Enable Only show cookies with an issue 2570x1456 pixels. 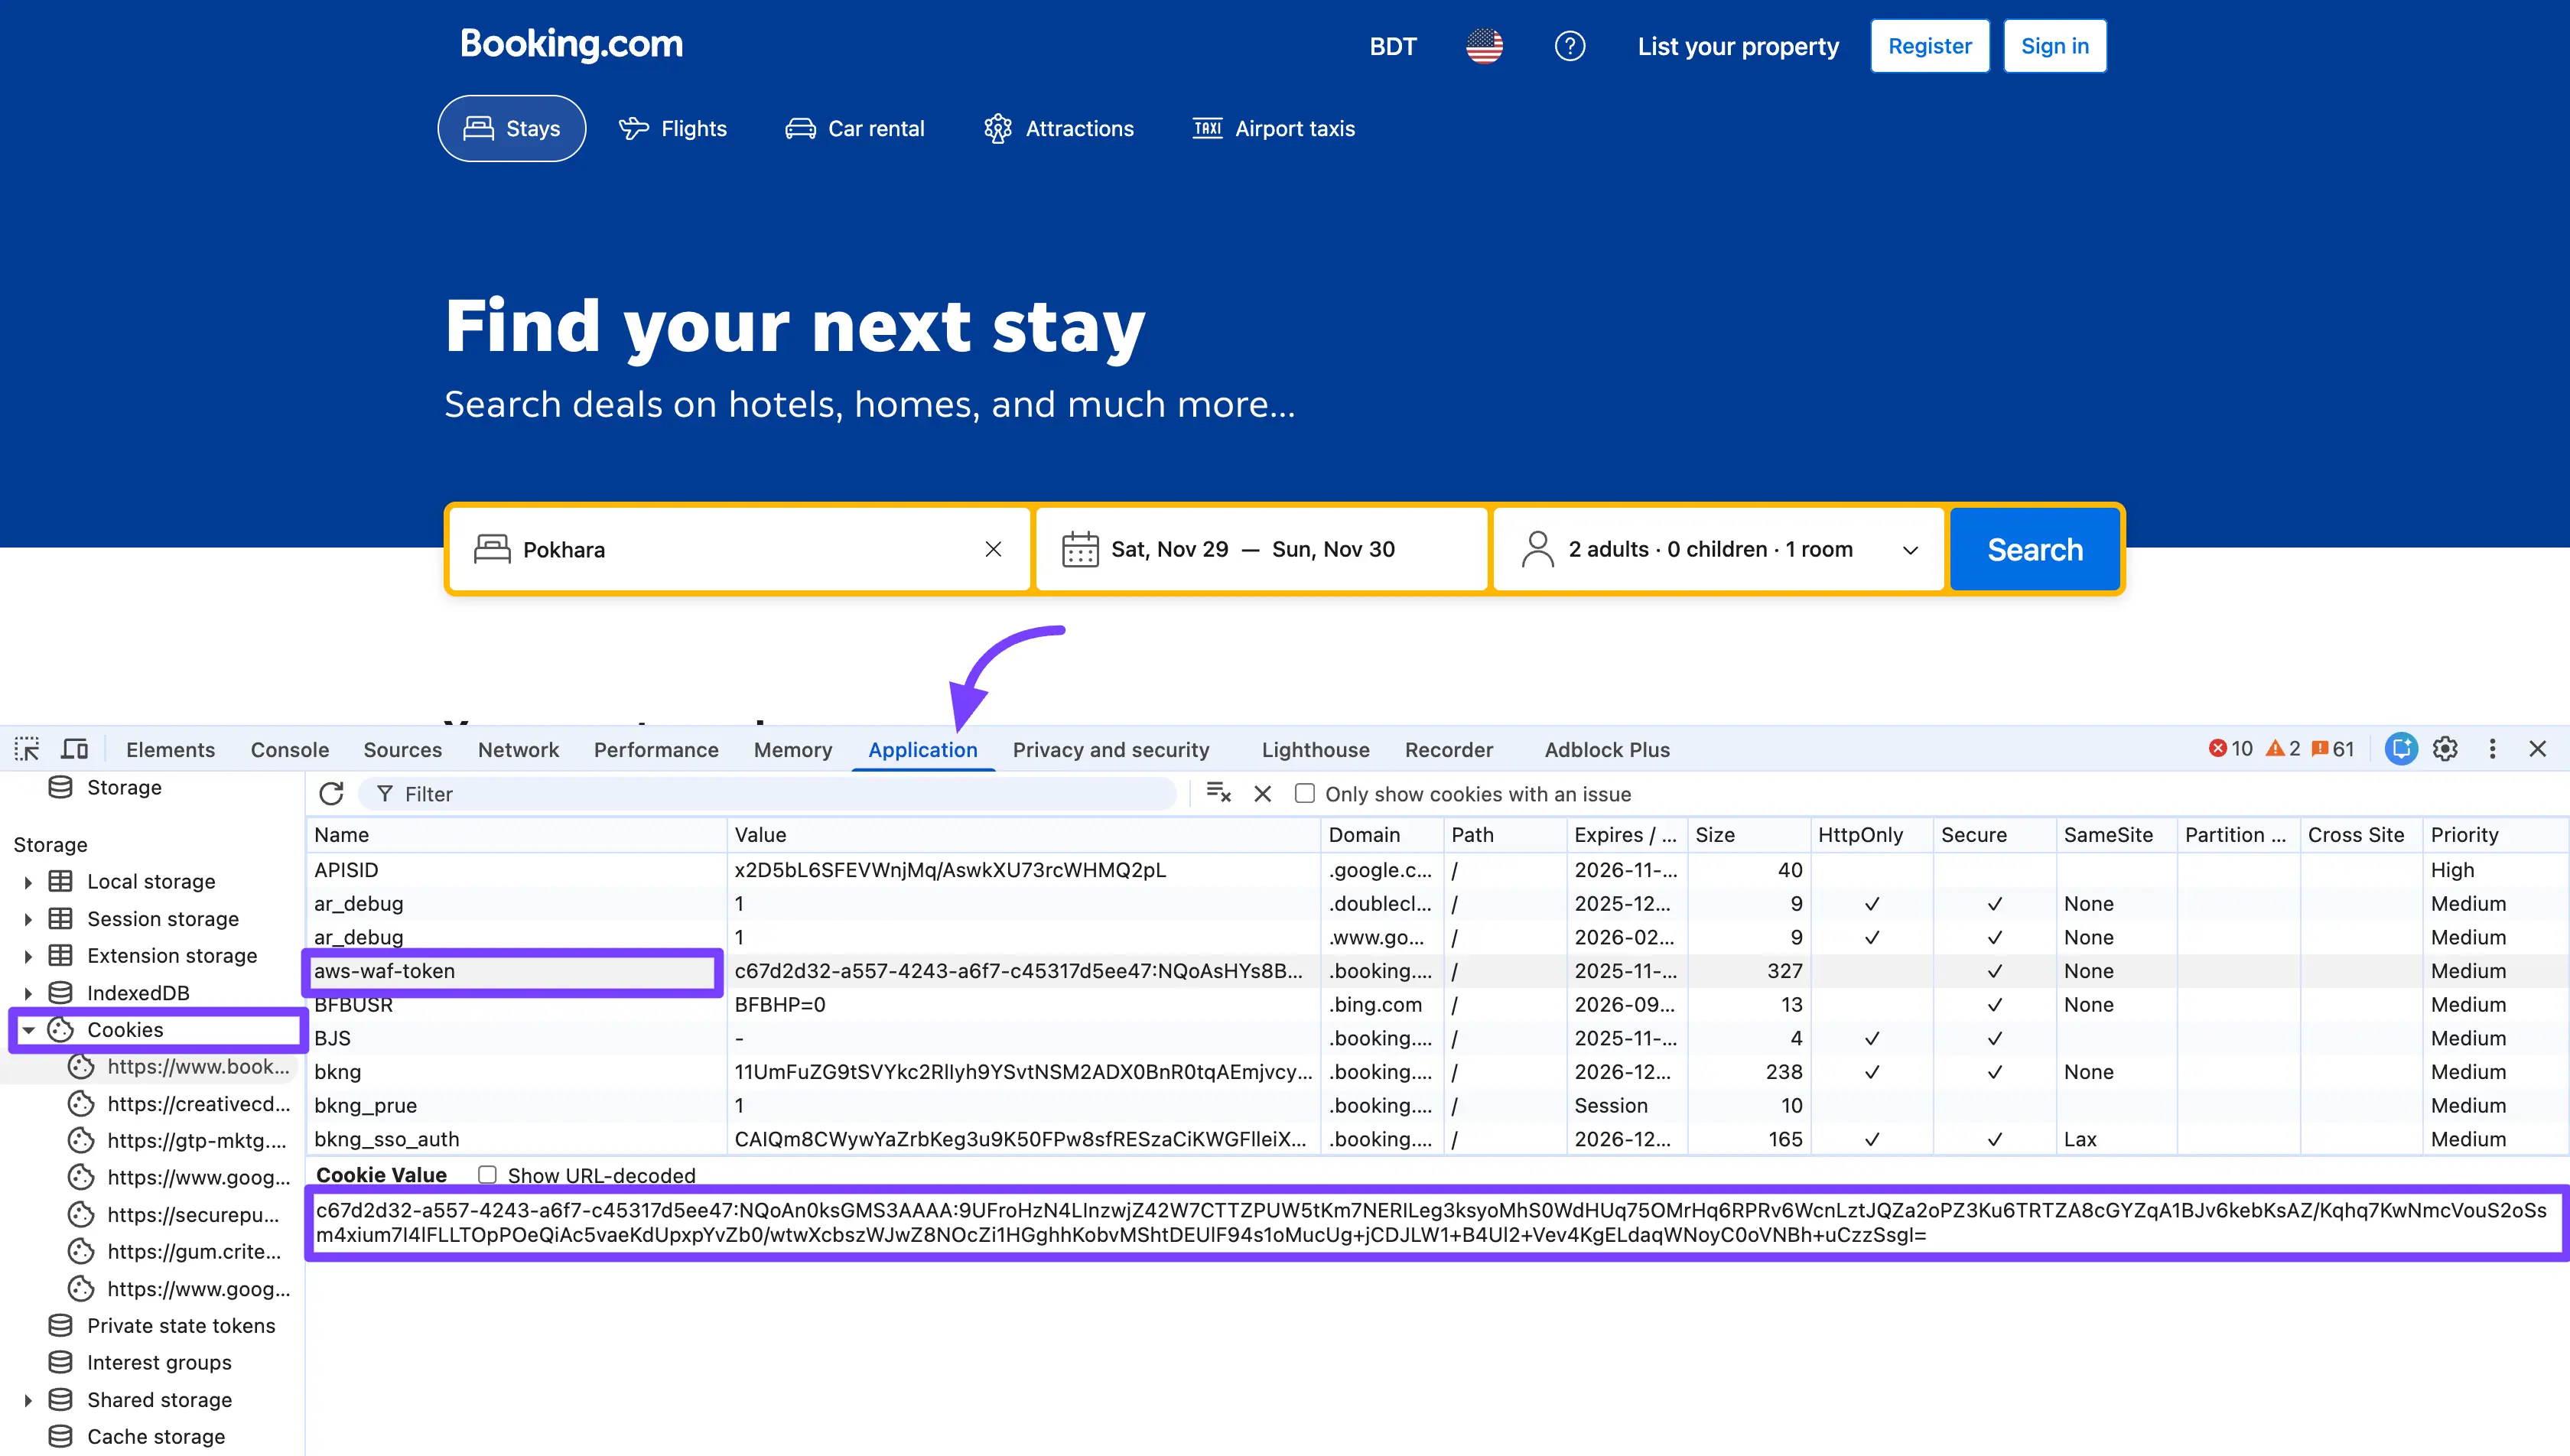1304,793
